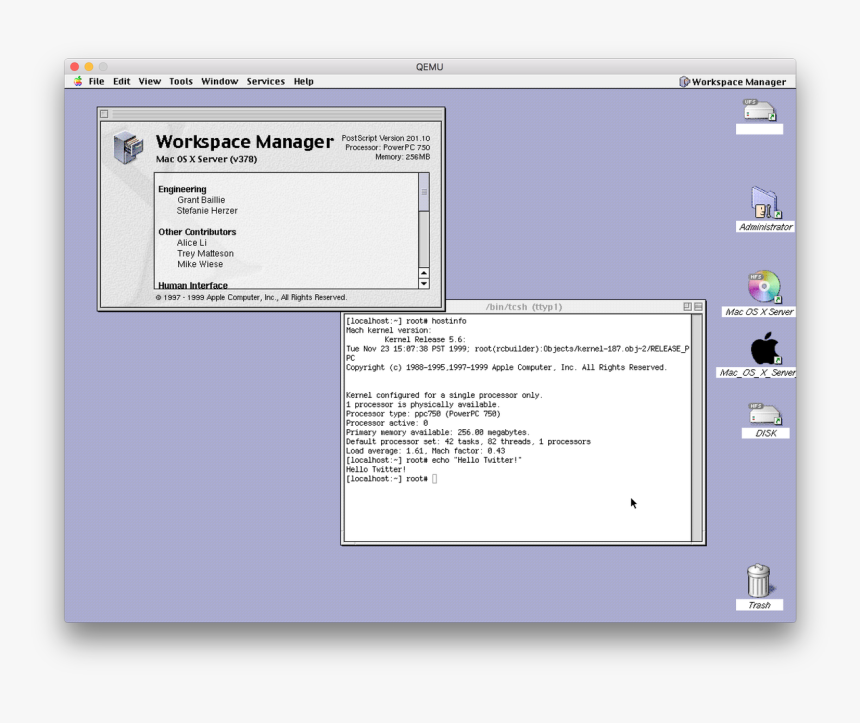Click the terminal prompt to place the cursor
This screenshot has width=860, height=723.
click(434, 478)
